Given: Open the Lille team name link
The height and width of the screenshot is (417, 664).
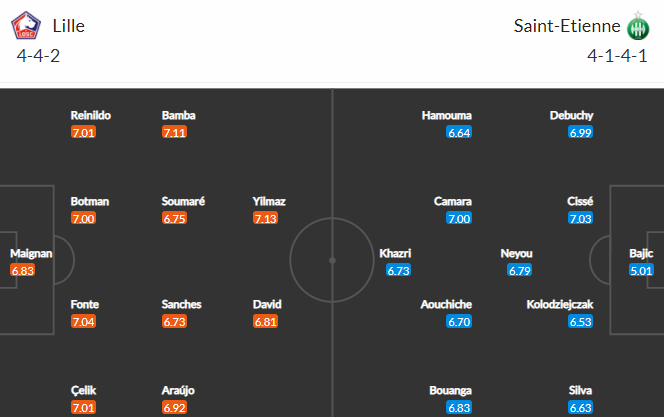Looking at the screenshot, I should point(69,26).
